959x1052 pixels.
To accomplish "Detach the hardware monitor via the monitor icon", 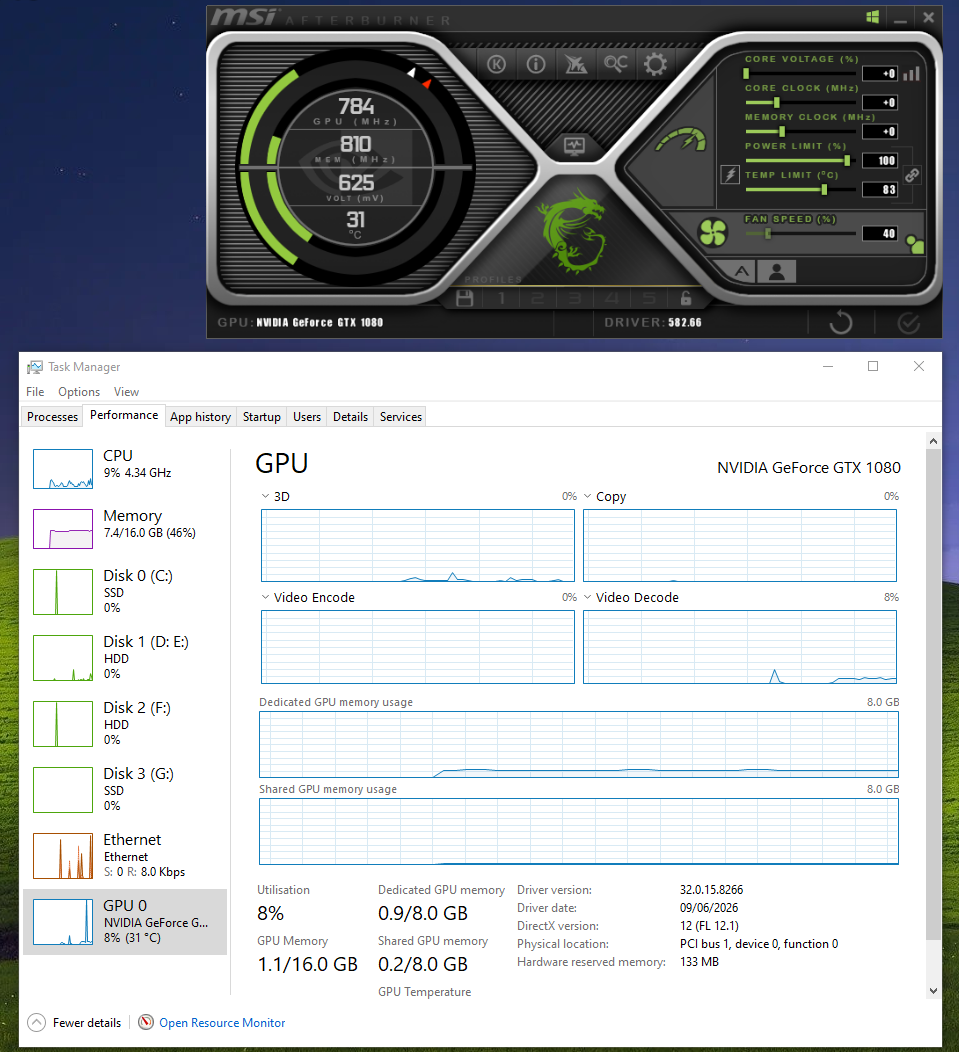I will click(x=574, y=146).
